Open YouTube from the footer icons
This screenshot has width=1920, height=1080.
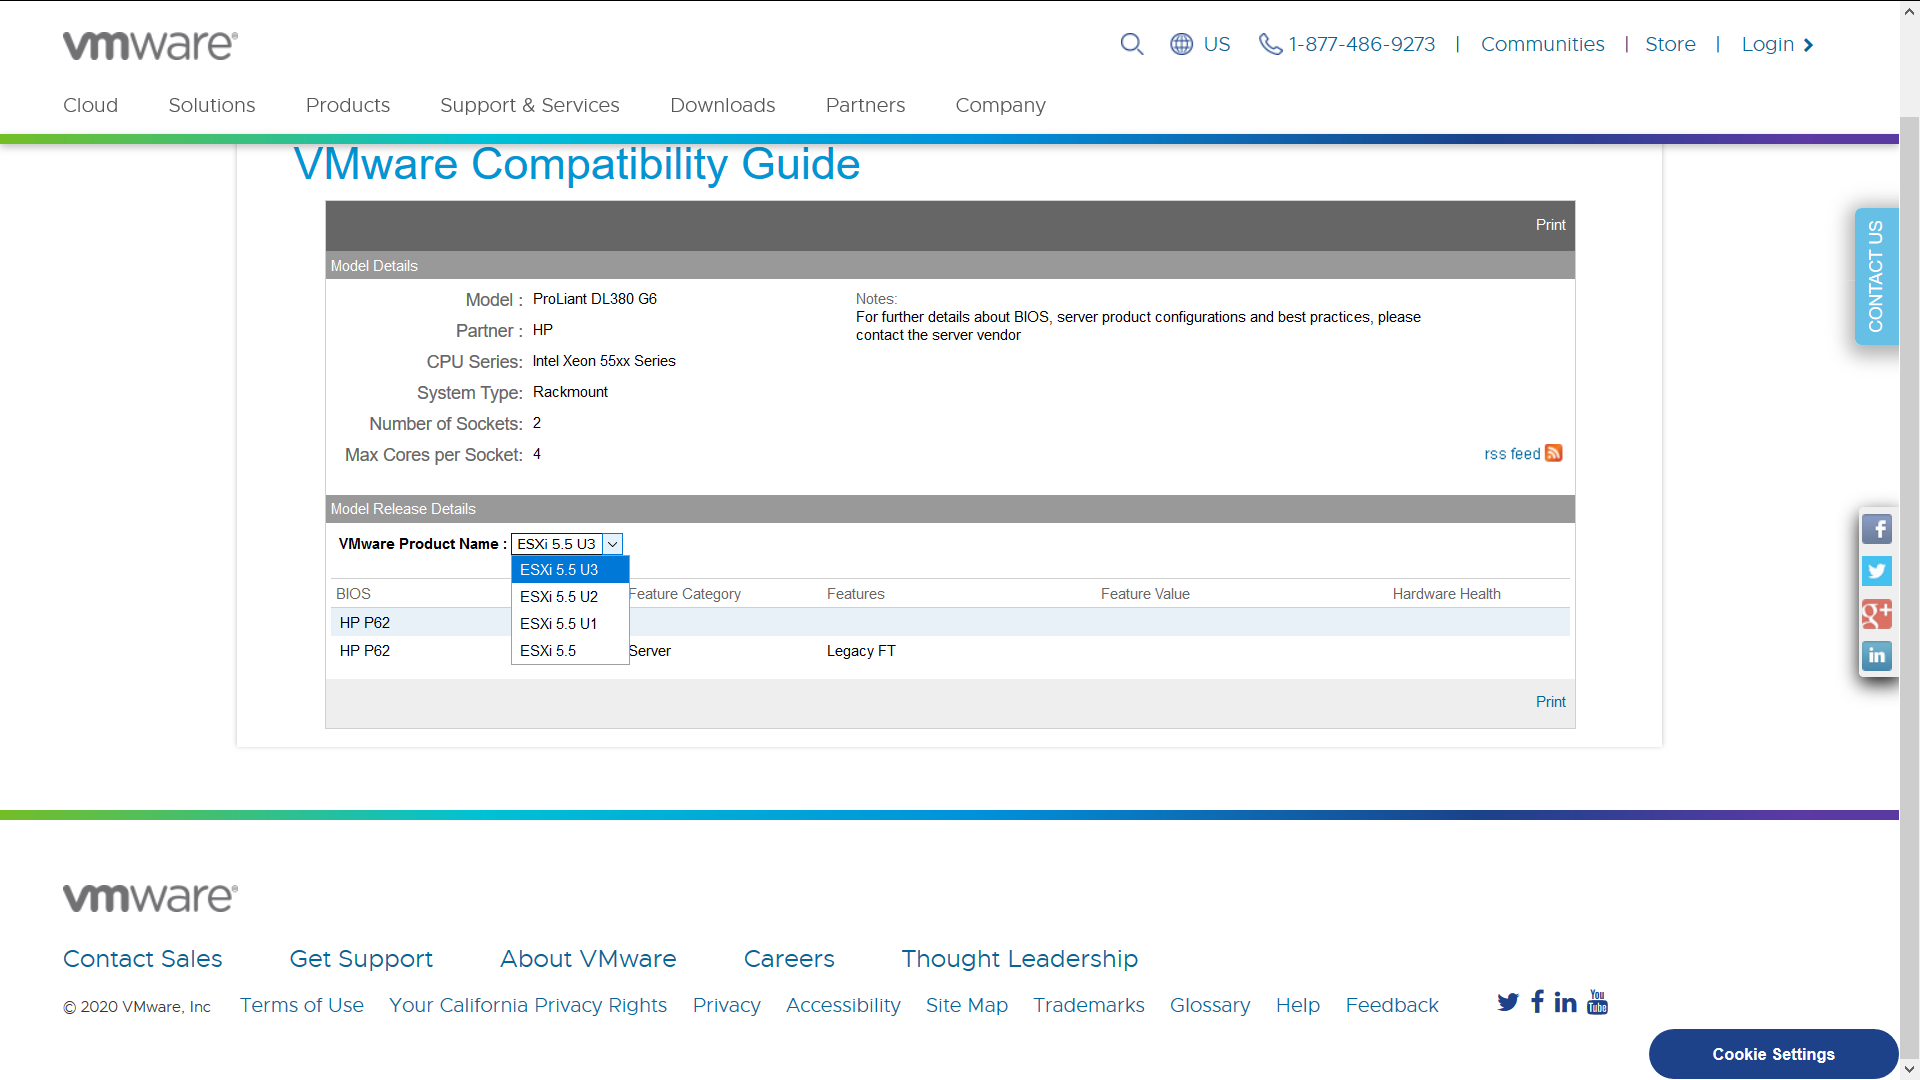coord(1596,1002)
